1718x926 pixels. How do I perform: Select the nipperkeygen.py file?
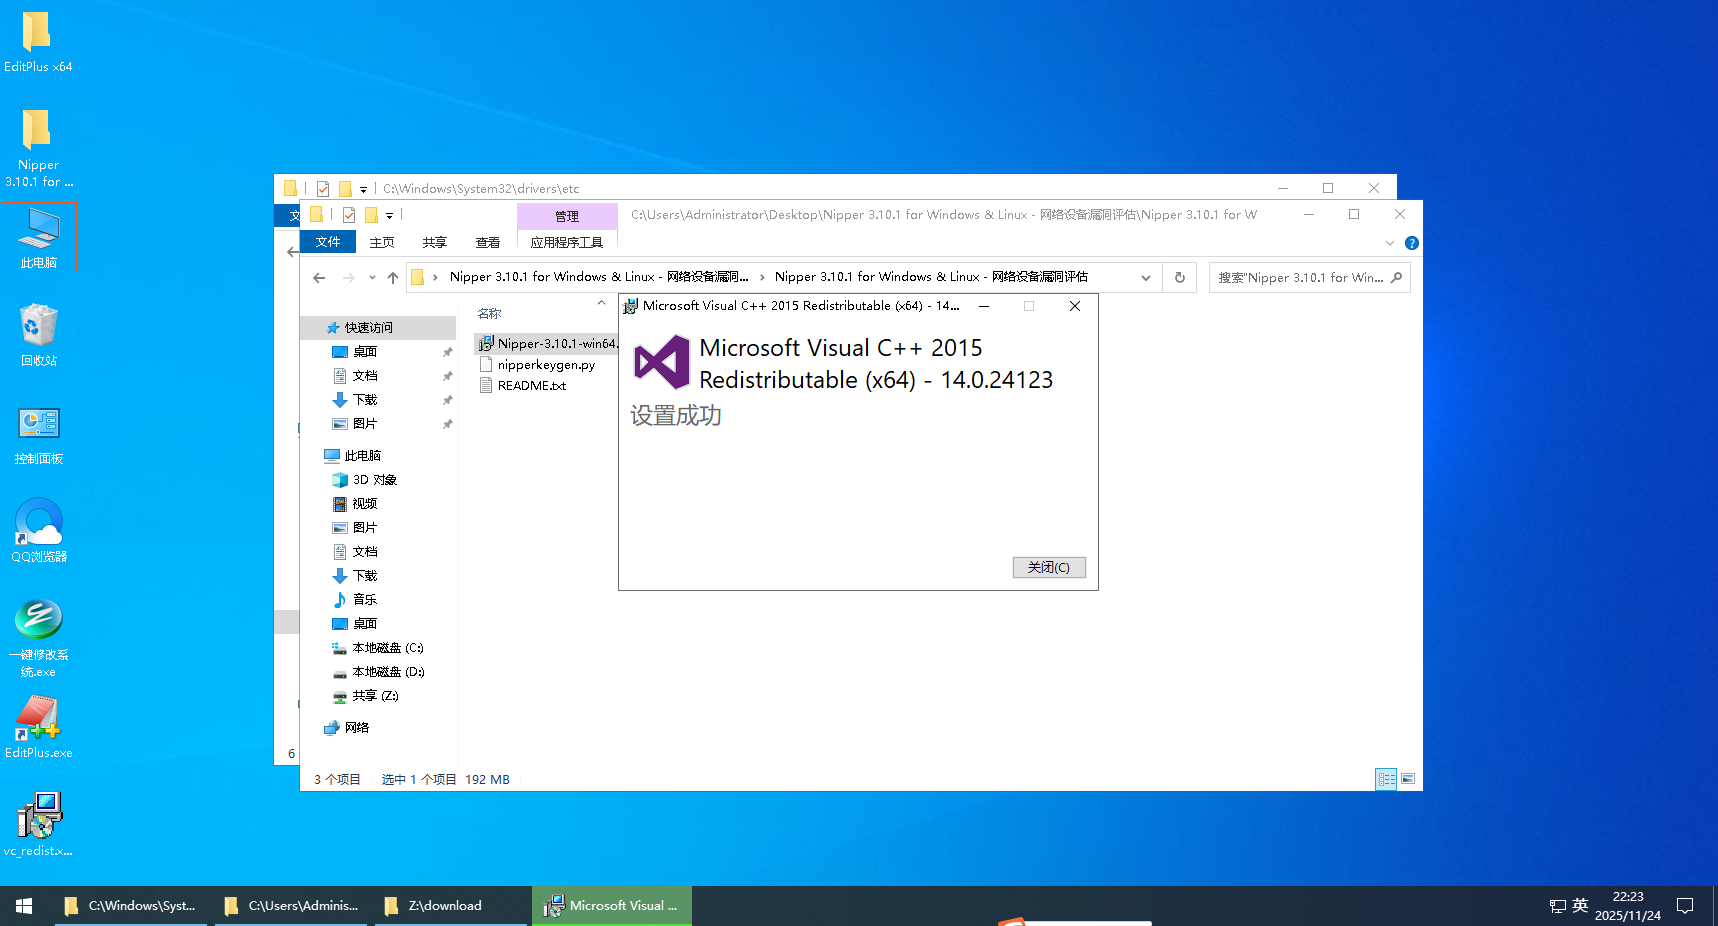546,365
